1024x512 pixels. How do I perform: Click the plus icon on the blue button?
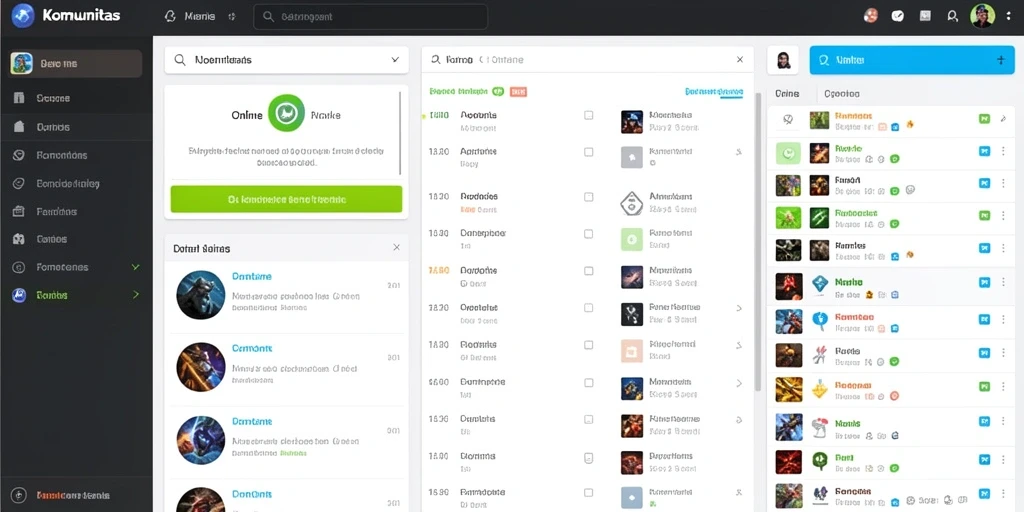tap(1000, 60)
